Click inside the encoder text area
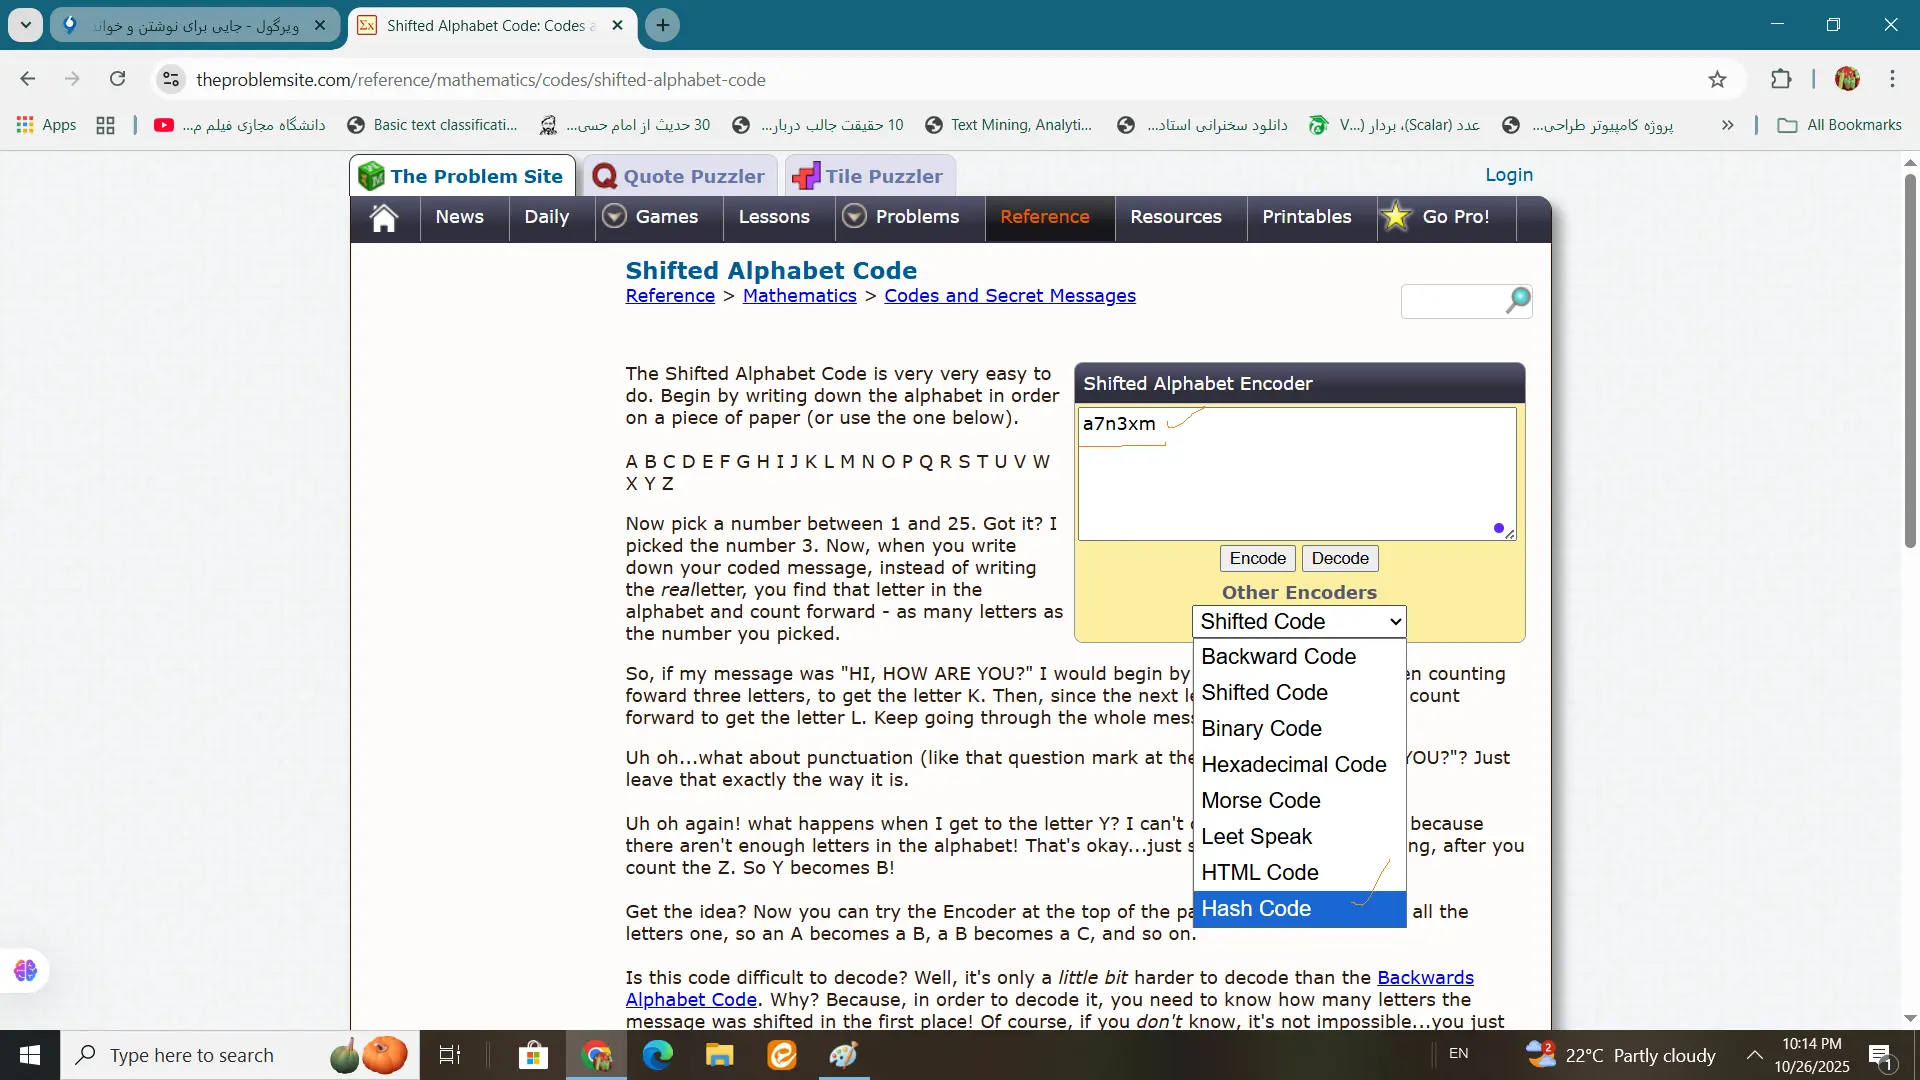The width and height of the screenshot is (1920, 1080). pyautogui.click(x=1296, y=480)
